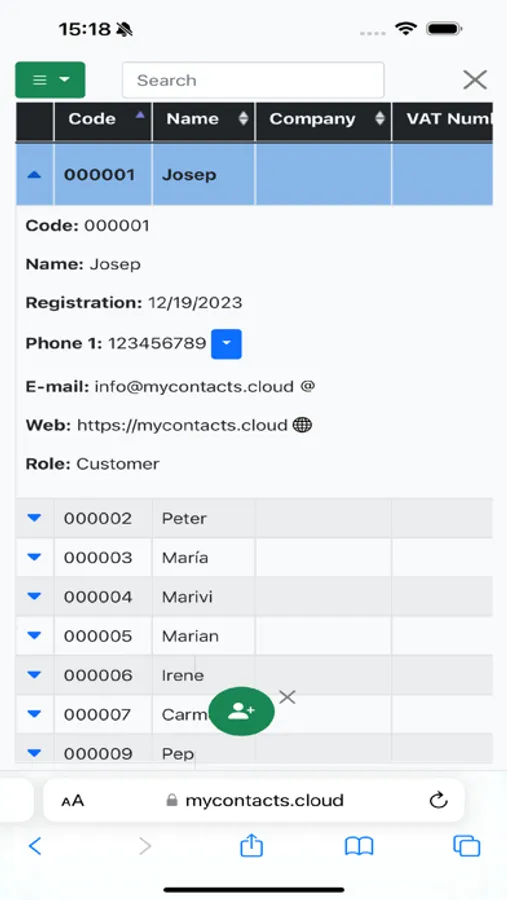Expand the María row
Image resolution: width=507 pixels, height=900 pixels.
(x=34, y=557)
